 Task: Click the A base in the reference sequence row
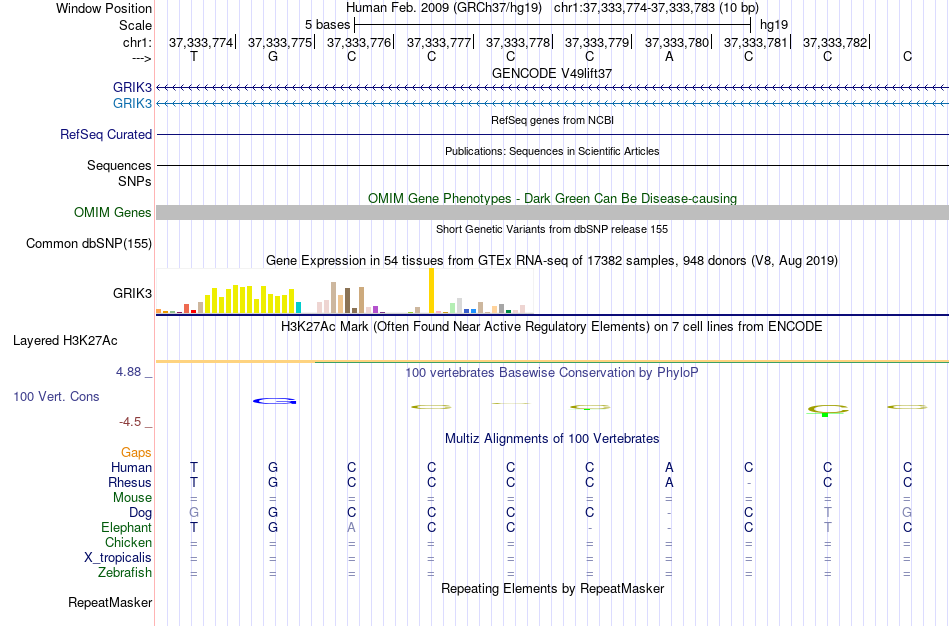[669, 56]
